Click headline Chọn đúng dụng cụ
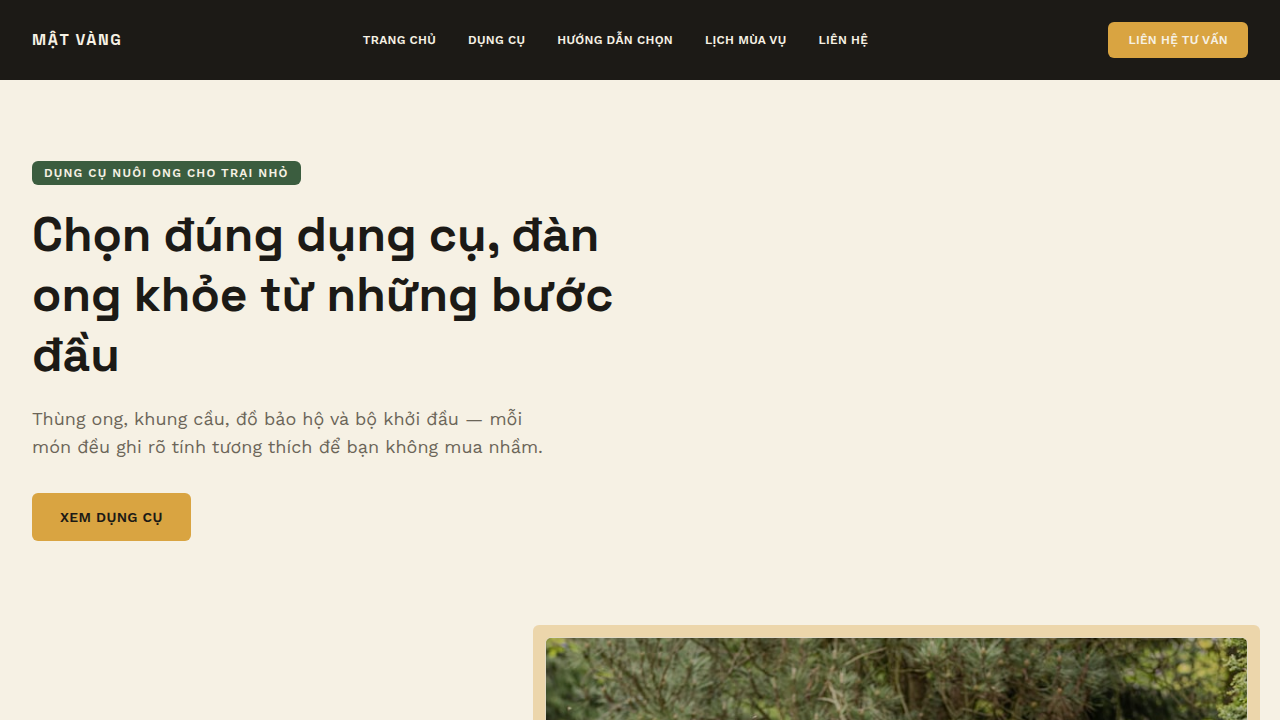The width and height of the screenshot is (1280, 720). (322, 295)
